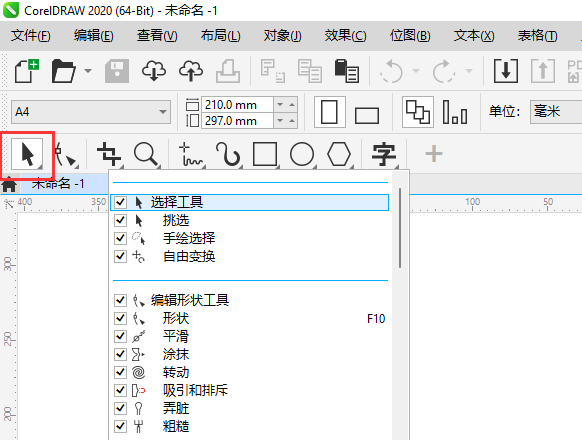Open the 布局(L) menu
582x440 pixels.
click(220, 36)
